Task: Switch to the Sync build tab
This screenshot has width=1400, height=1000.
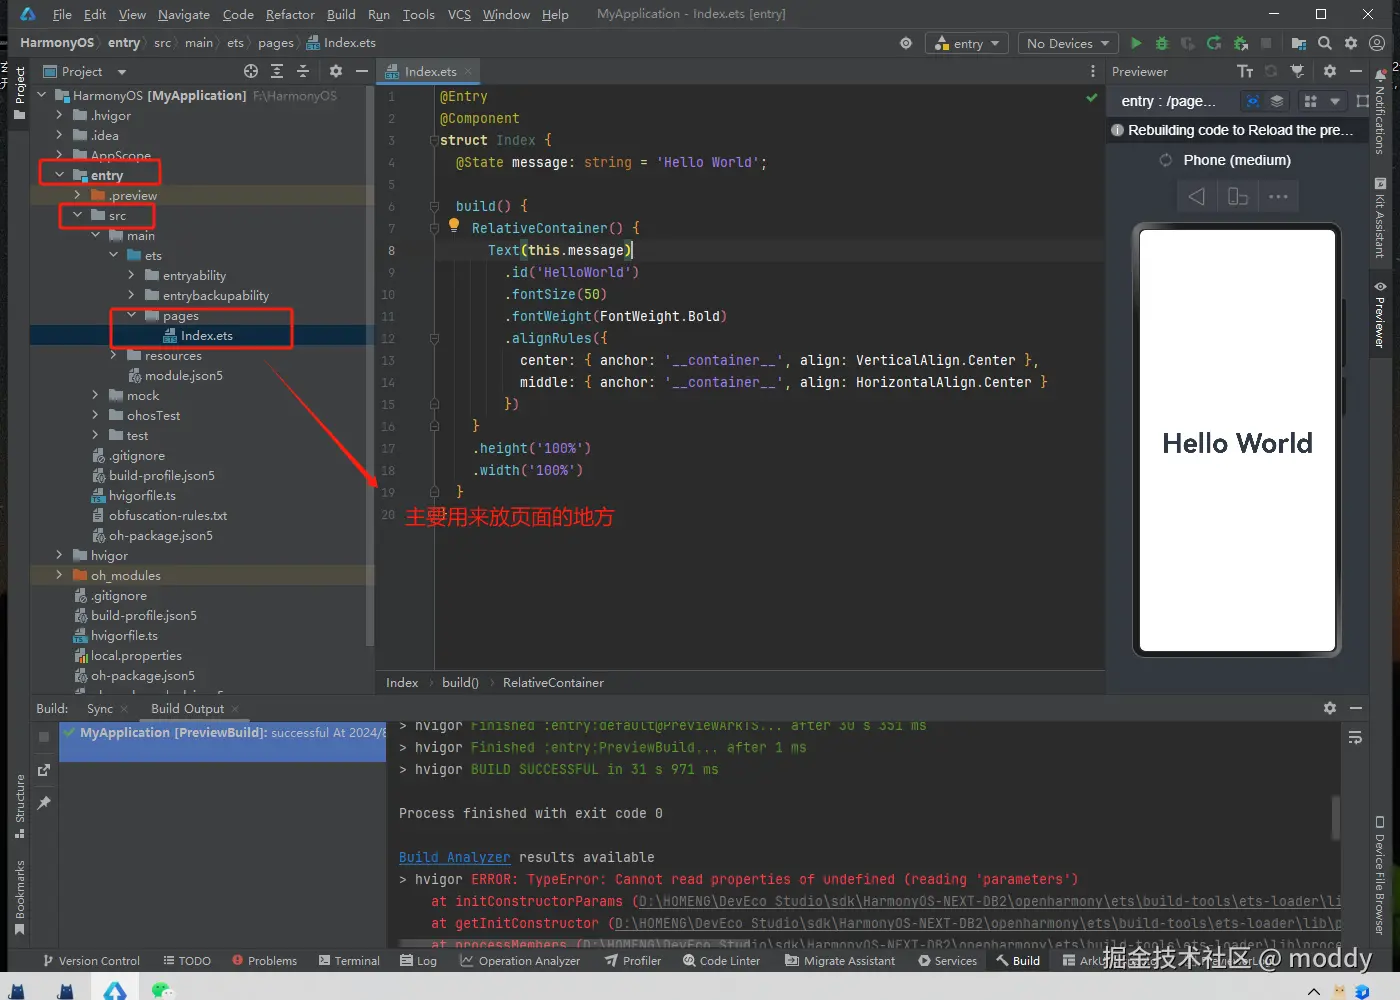Action: [100, 709]
